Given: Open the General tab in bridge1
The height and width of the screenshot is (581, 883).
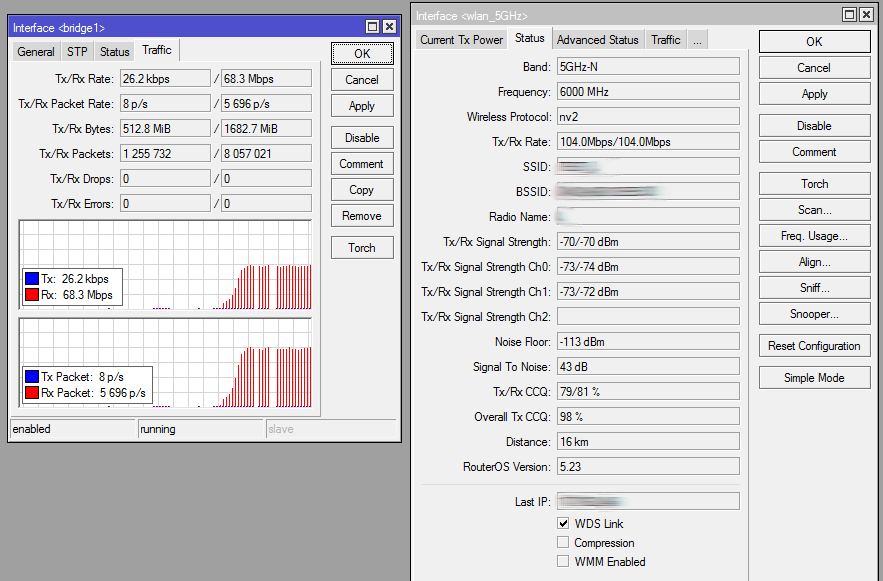Looking at the screenshot, I should [36, 52].
